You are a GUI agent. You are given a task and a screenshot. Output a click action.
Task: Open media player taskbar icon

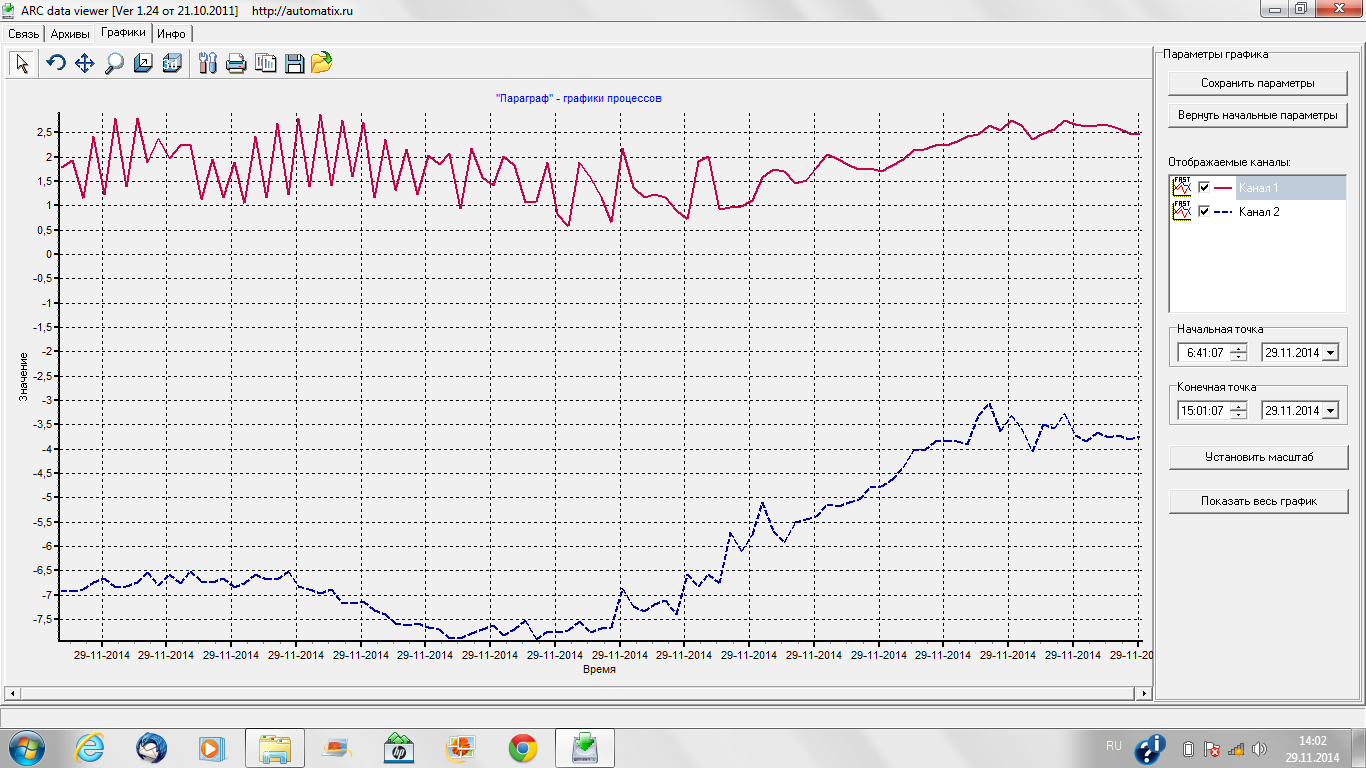(211, 748)
